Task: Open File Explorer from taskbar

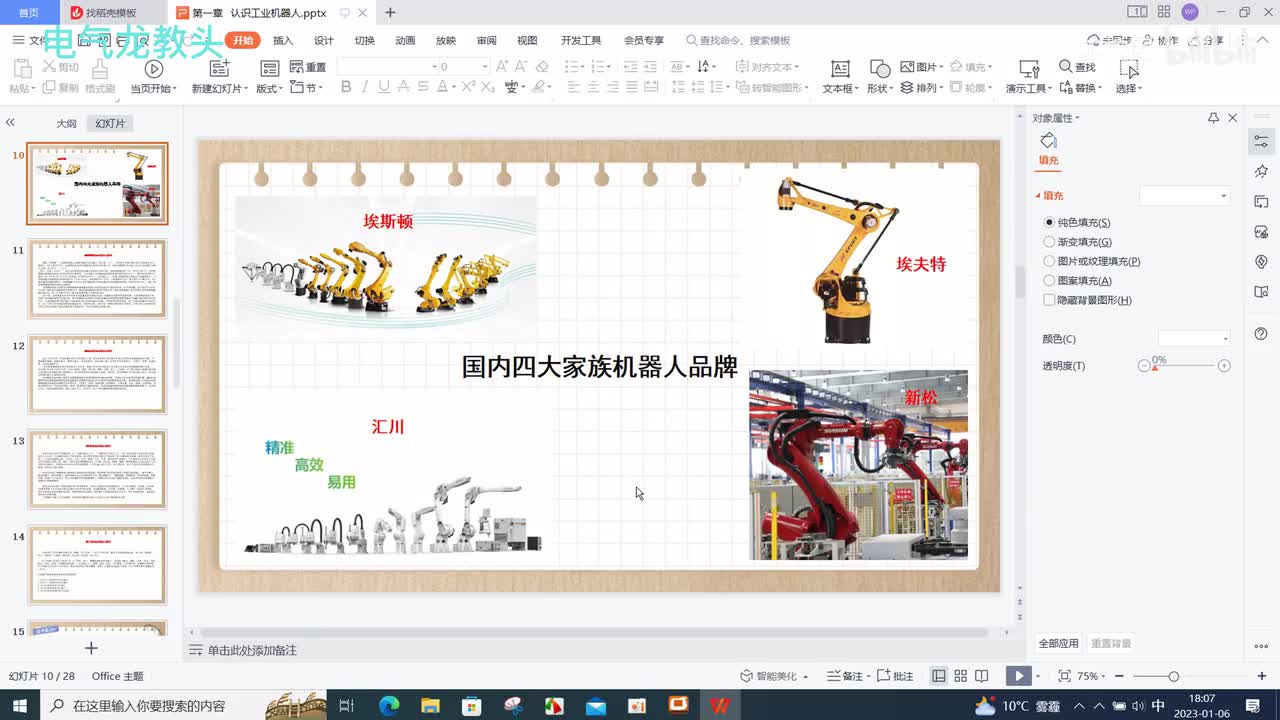Action: pyautogui.click(x=430, y=705)
